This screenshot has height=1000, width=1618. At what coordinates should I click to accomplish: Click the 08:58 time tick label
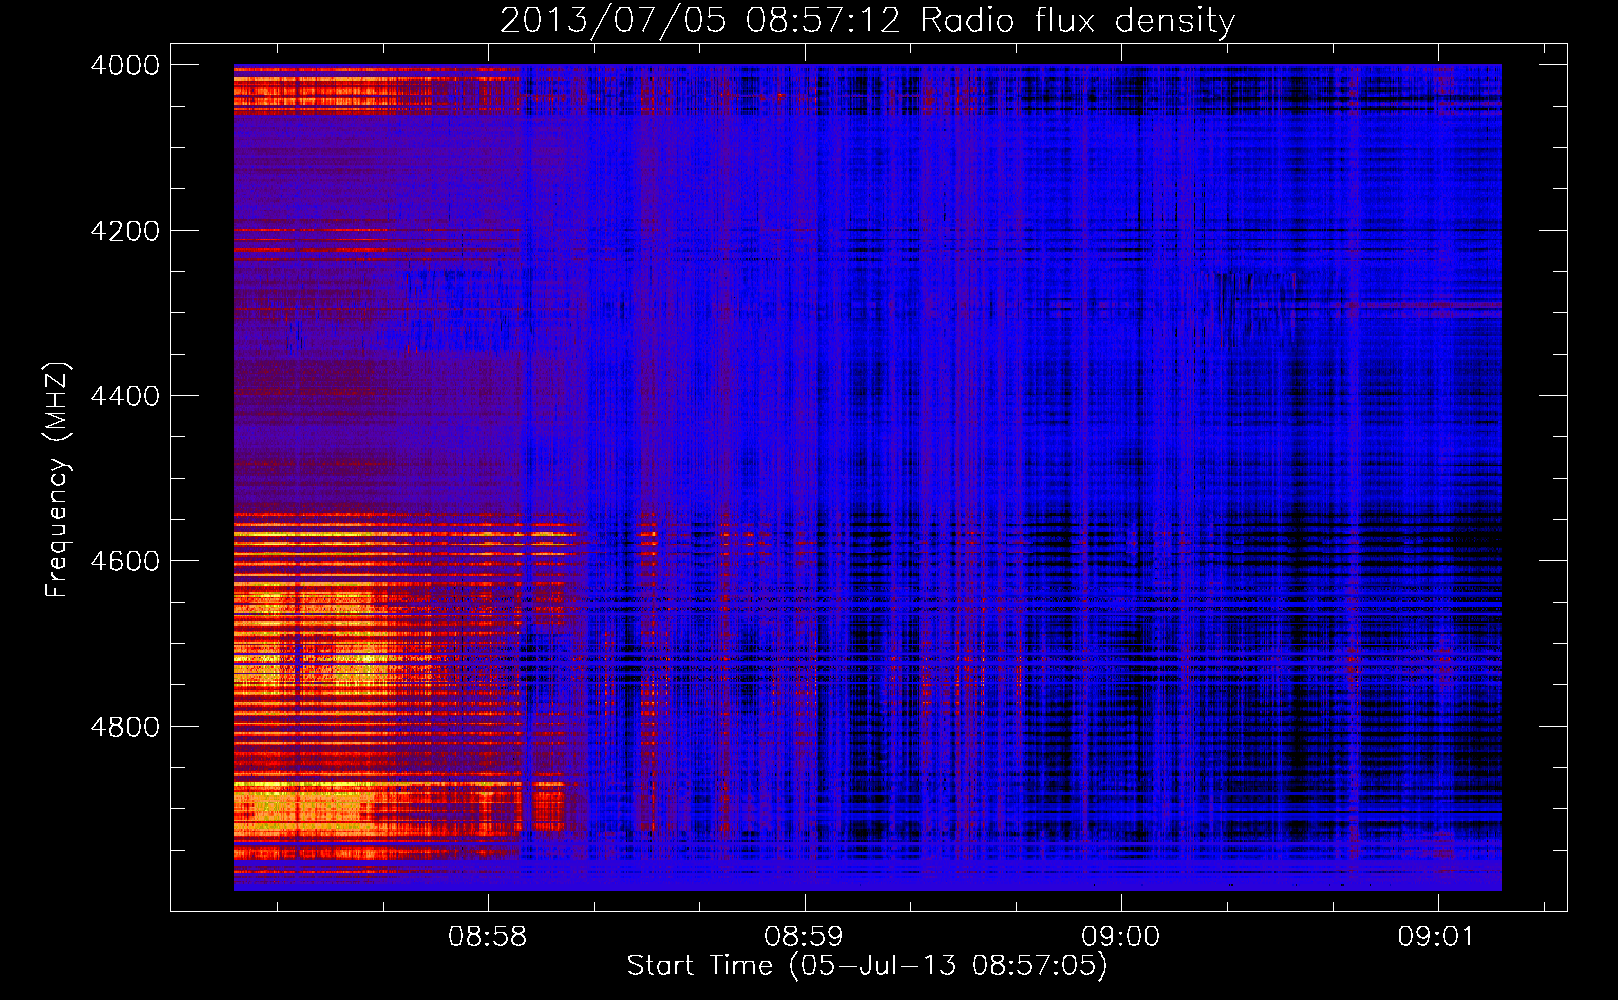coord(488,936)
